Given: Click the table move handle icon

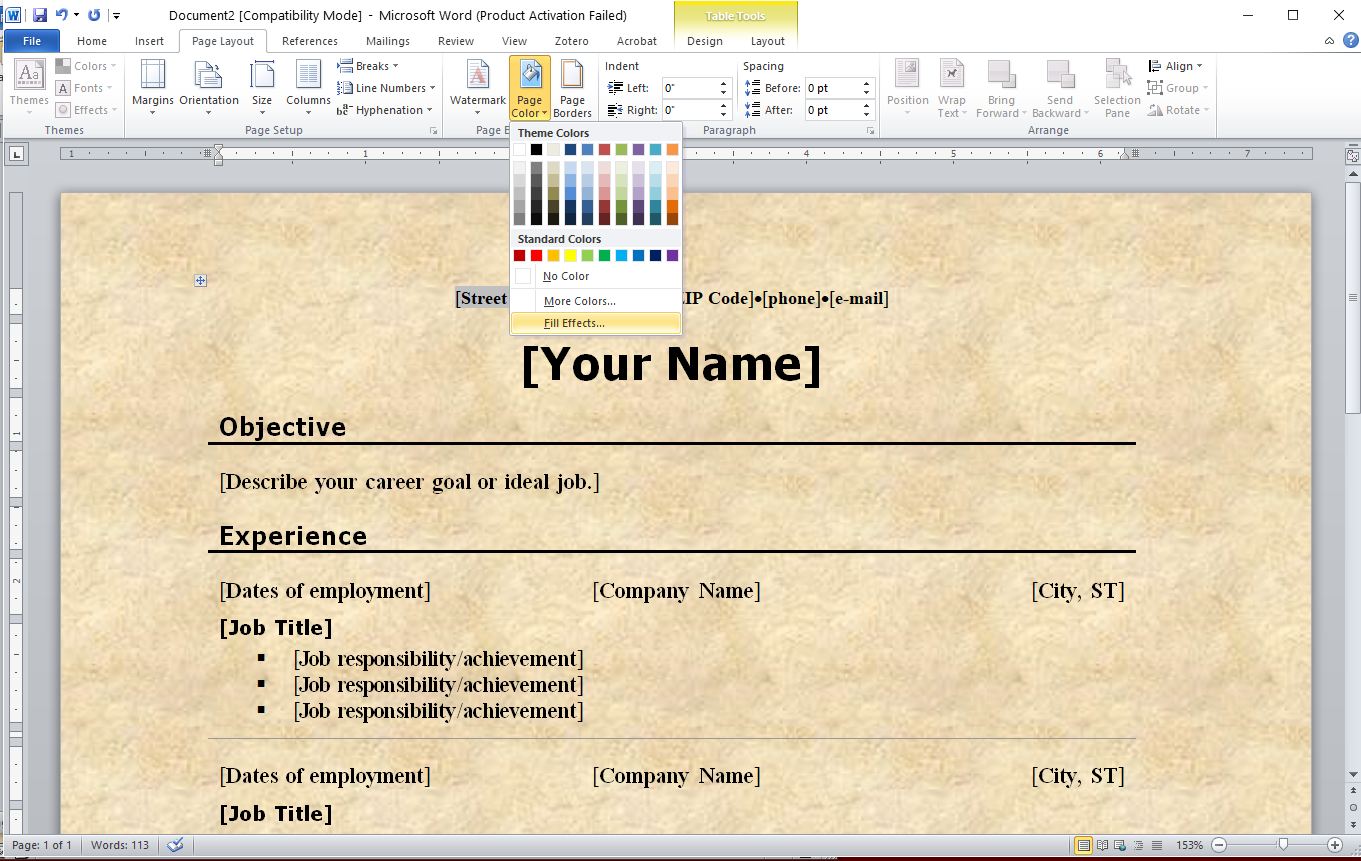Looking at the screenshot, I should pos(201,281).
